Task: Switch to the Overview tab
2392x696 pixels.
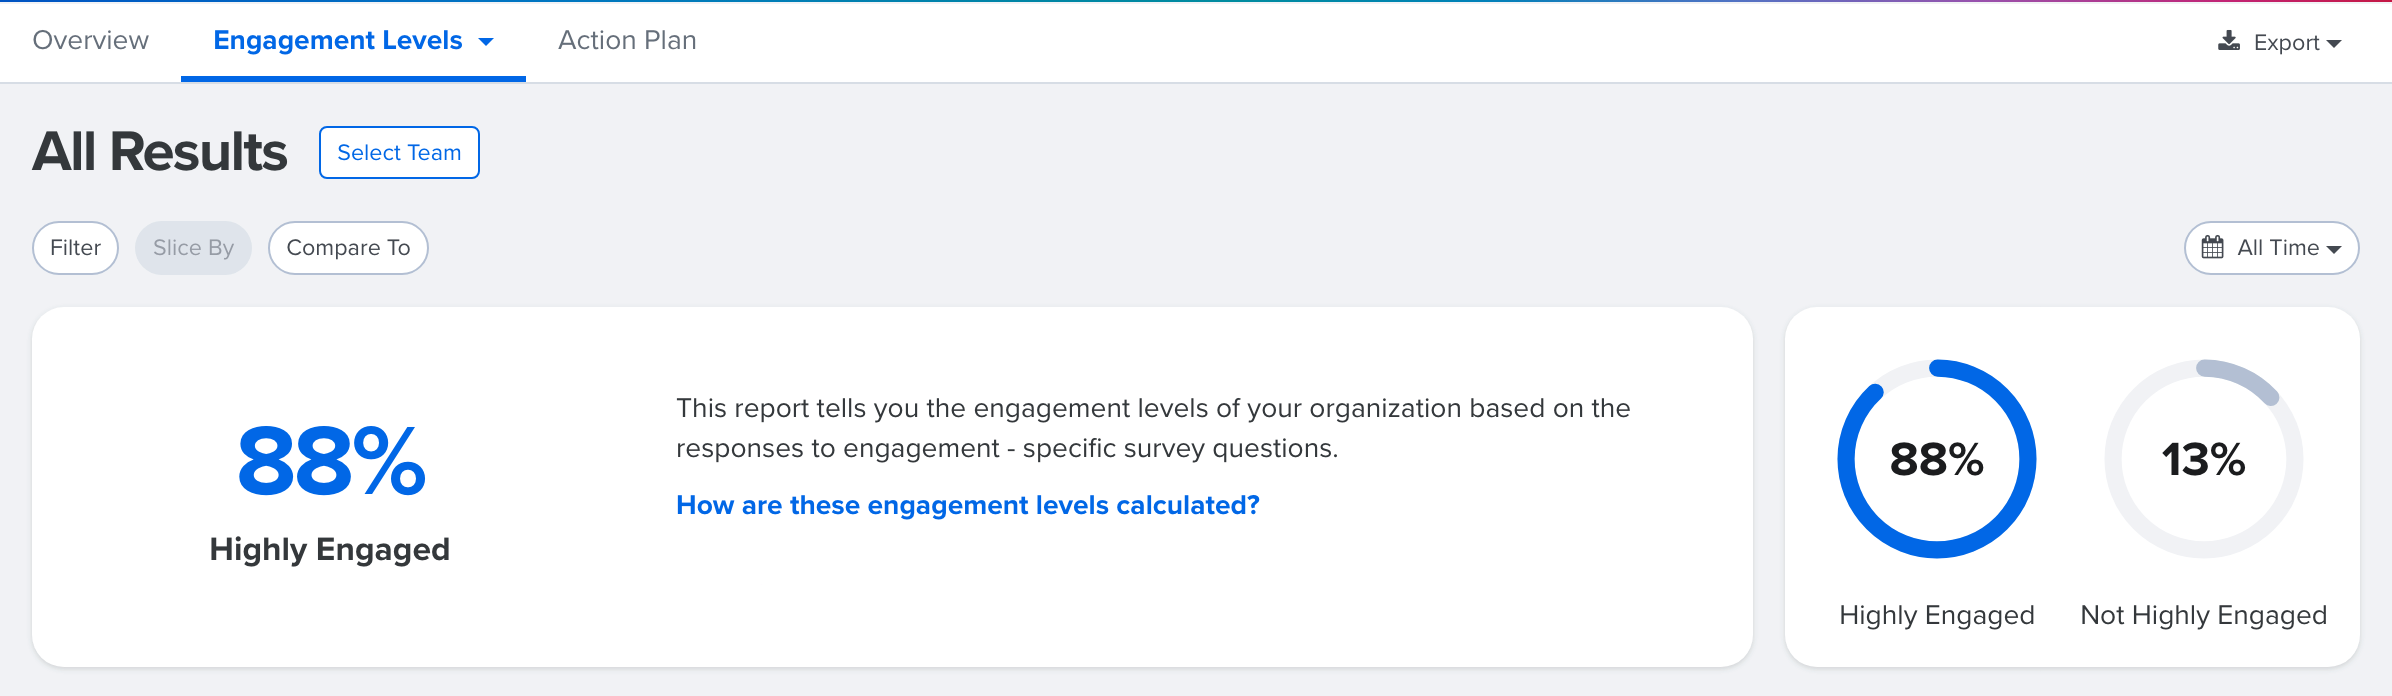Action: click(x=91, y=40)
